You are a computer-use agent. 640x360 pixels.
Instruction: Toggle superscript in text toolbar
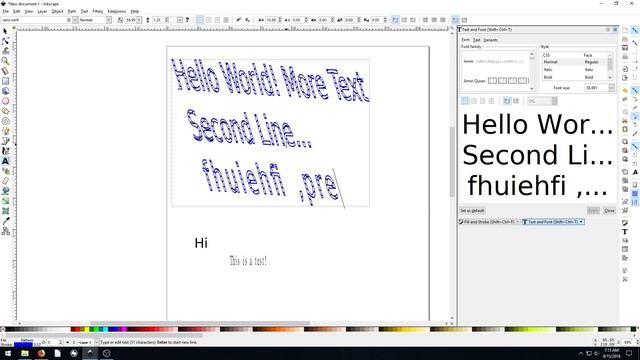[239, 20]
